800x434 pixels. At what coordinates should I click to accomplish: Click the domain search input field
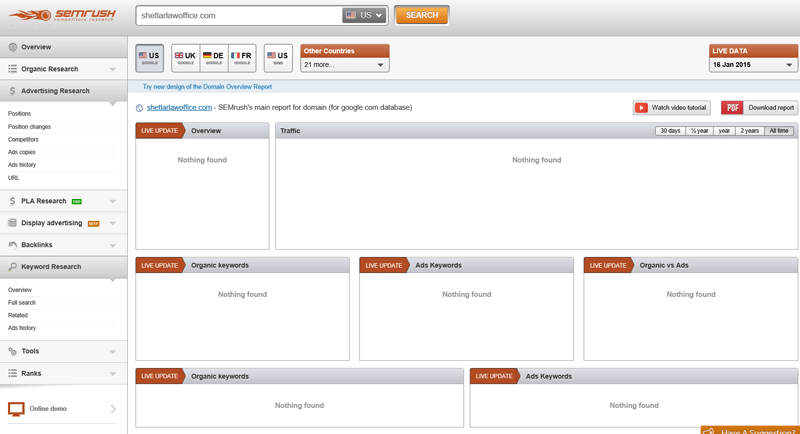click(x=239, y=15)
